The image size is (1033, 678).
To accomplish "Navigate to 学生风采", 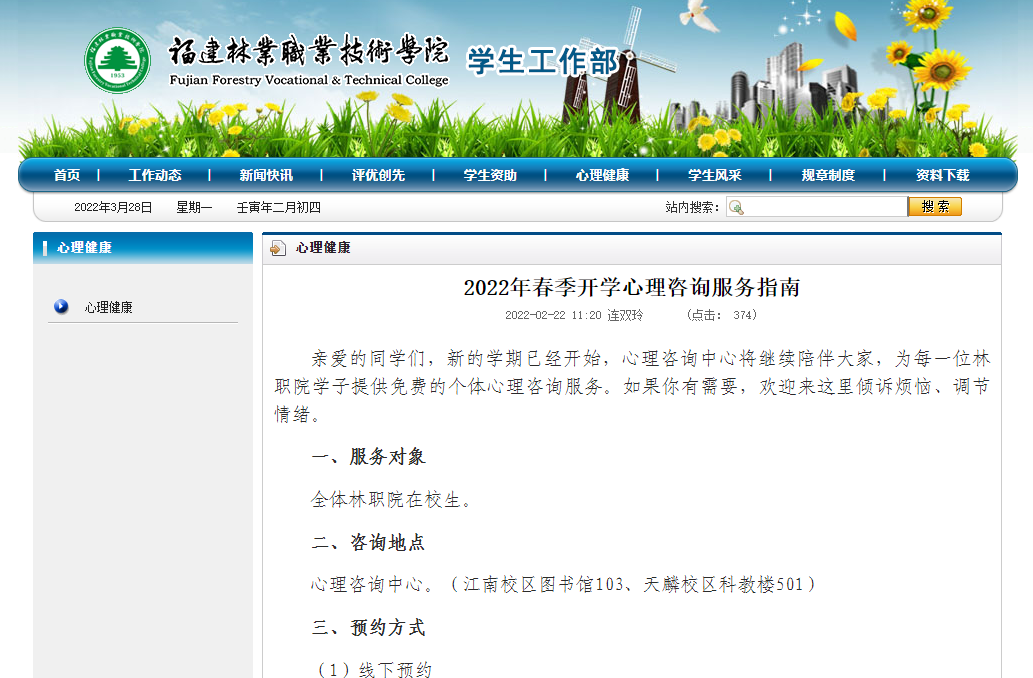I will coord(714,175).
